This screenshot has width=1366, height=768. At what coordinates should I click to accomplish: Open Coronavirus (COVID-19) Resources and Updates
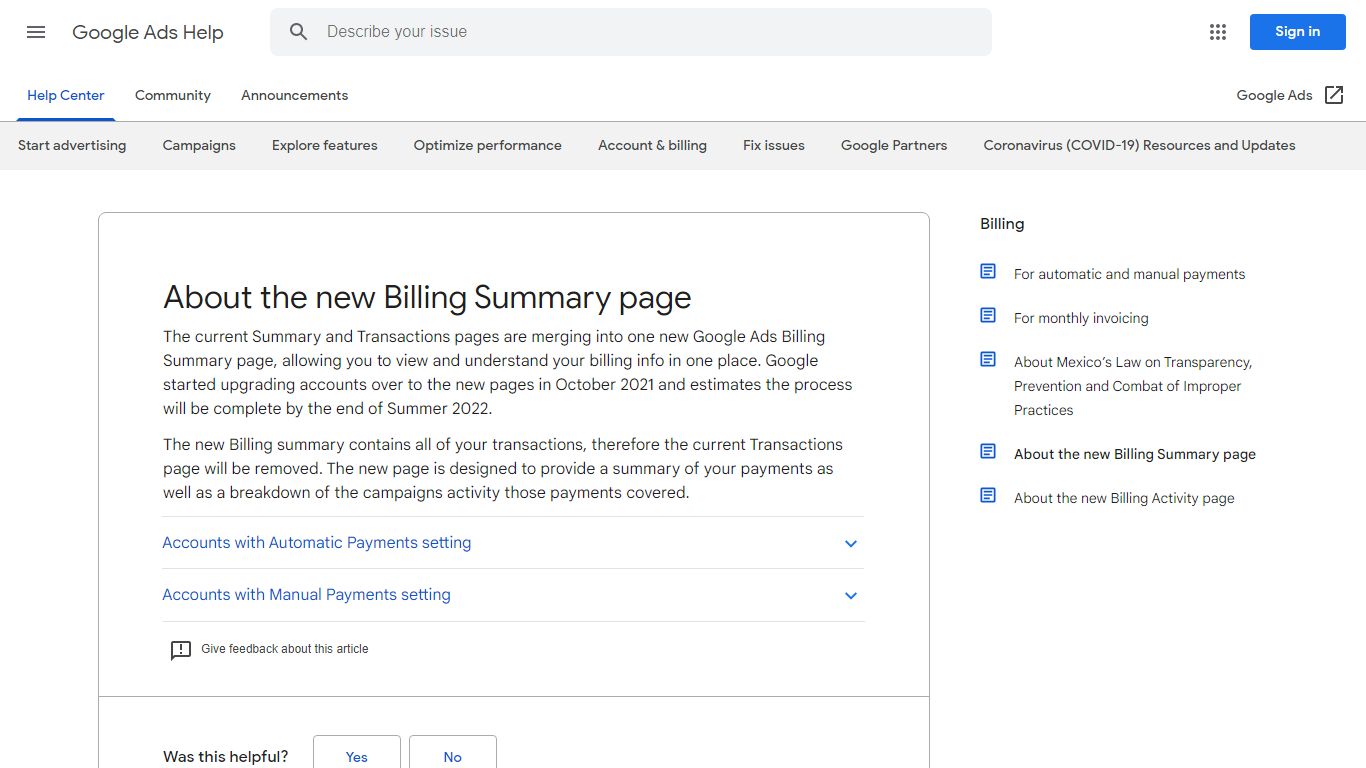[1139, 146]
